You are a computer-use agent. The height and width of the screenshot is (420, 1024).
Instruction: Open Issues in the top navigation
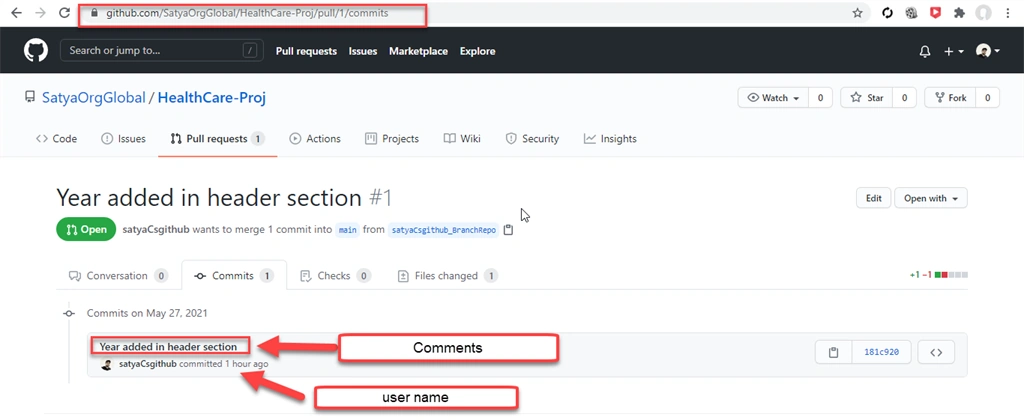362,51
